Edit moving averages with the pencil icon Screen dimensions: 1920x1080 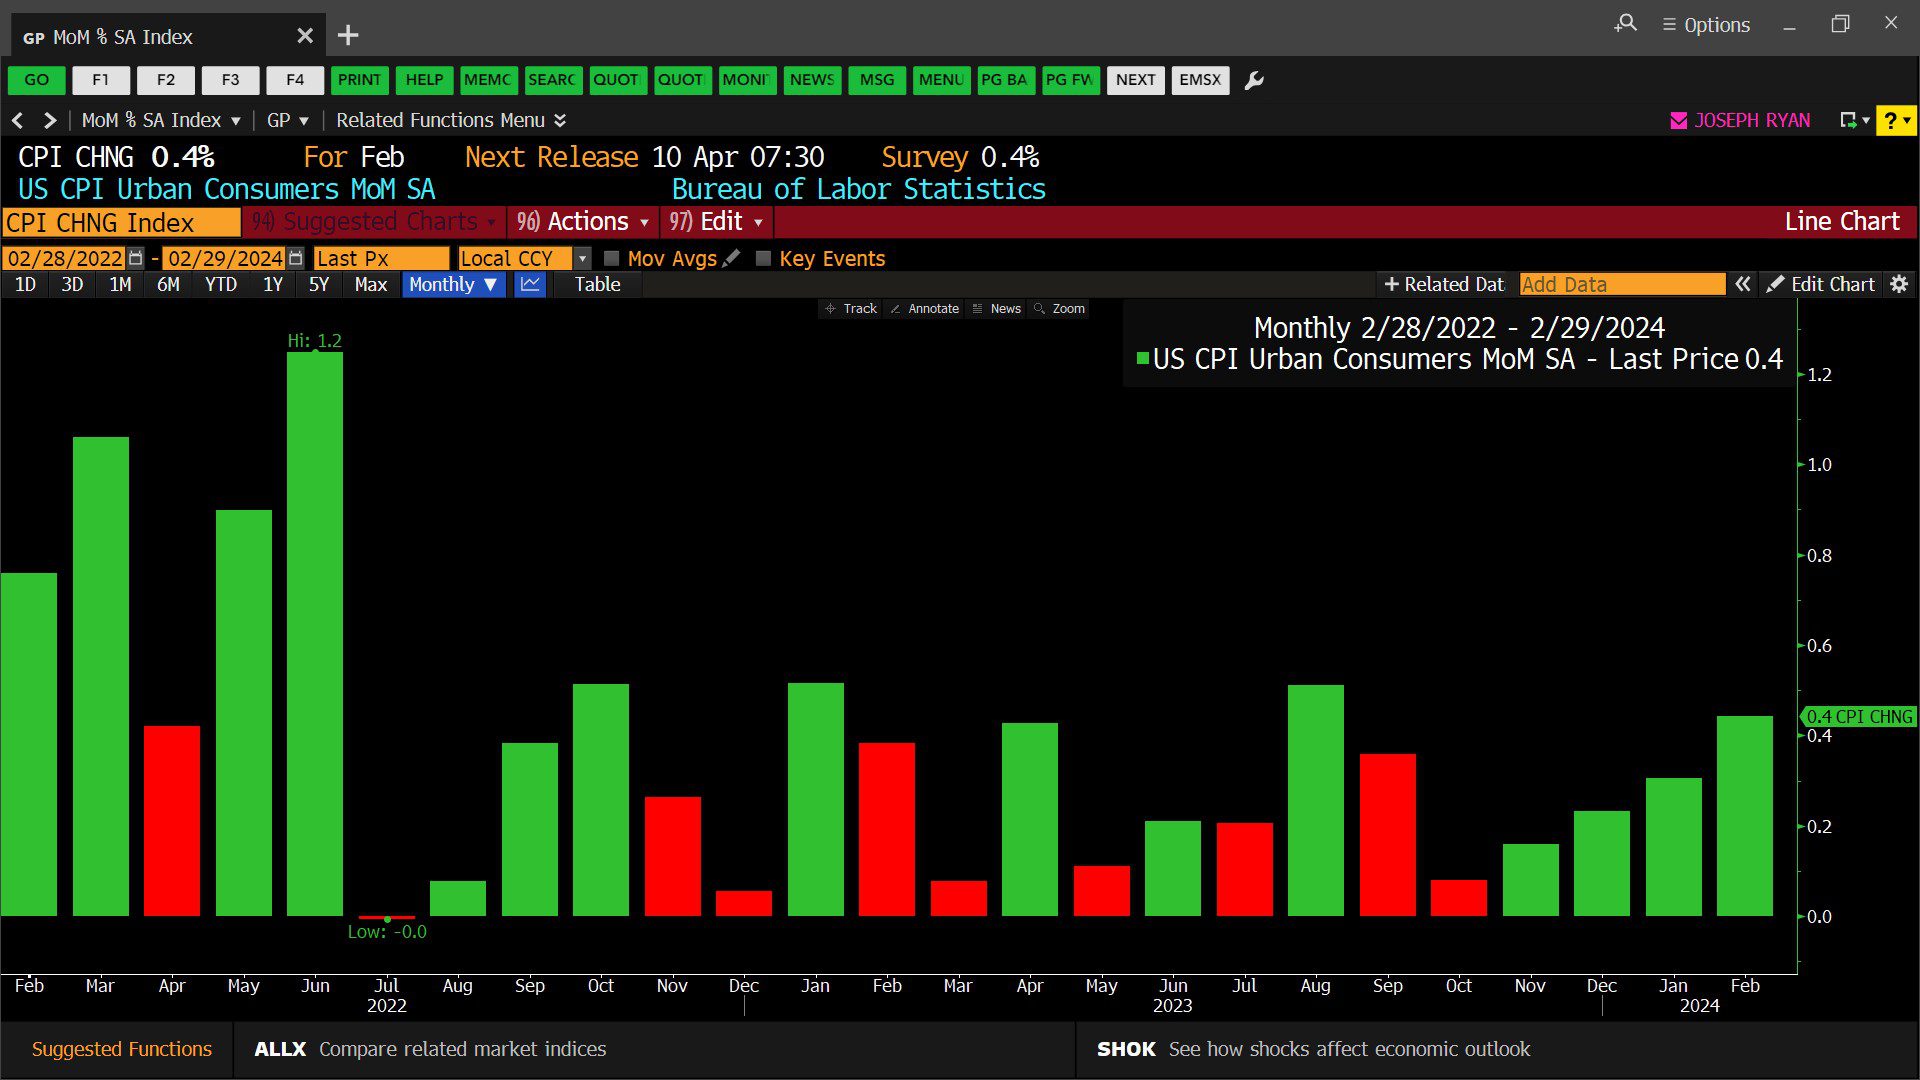tap(731, 258)
